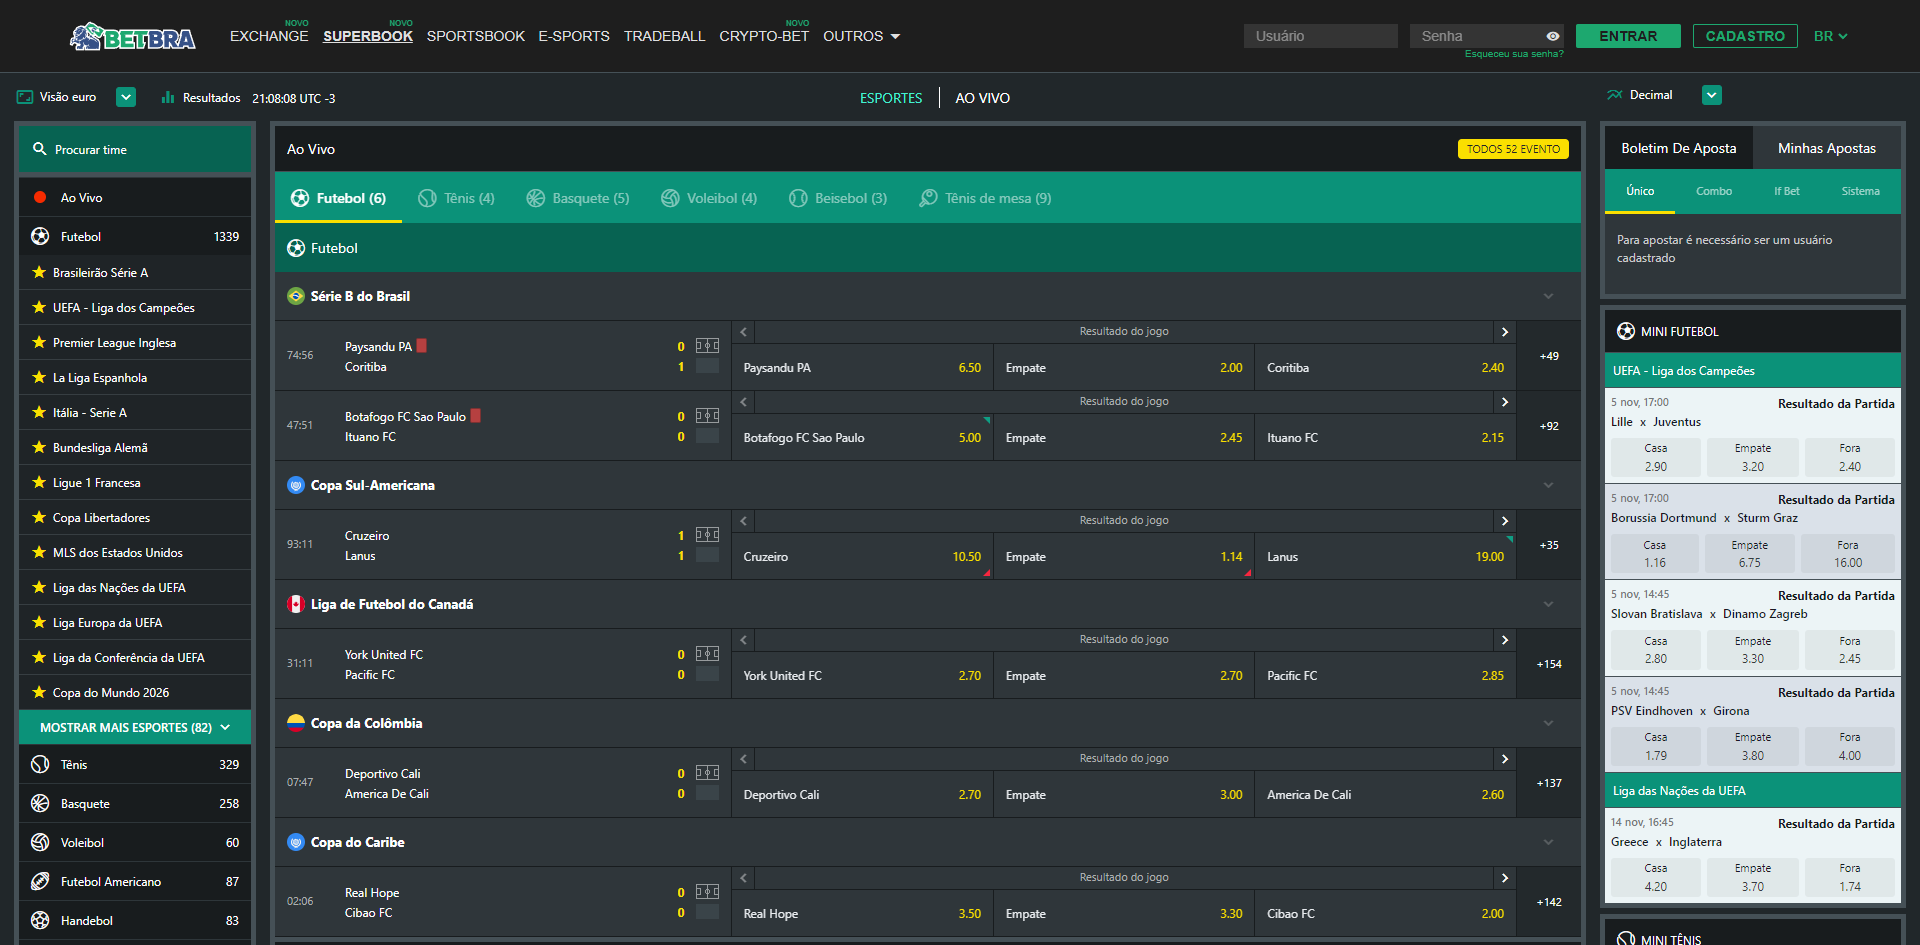
Task: Click the Voleibol icon in sidebar
Action: (x=40, y=842)
